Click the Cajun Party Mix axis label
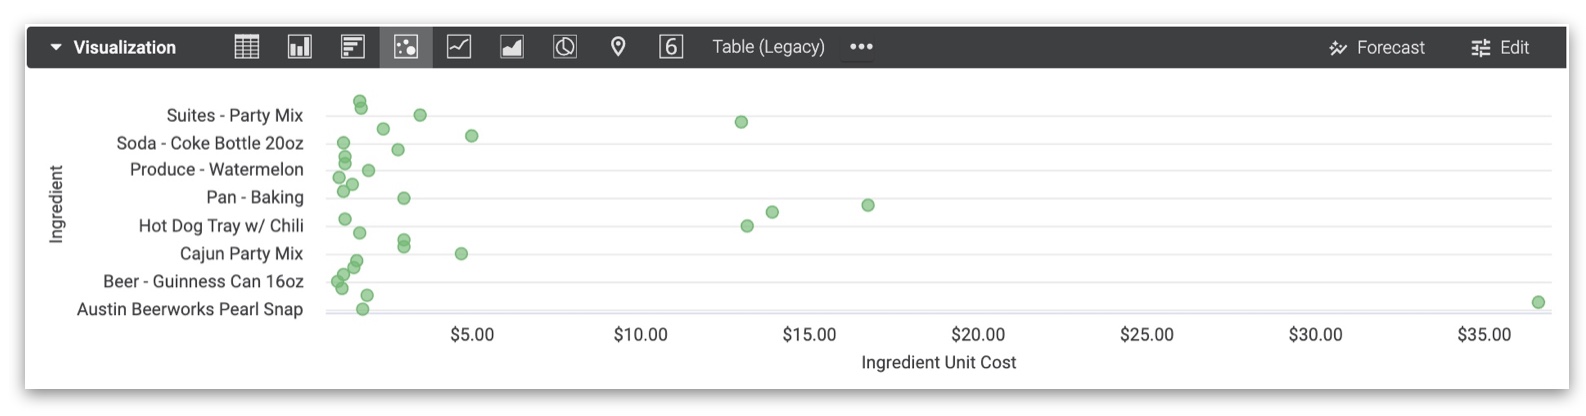This screenshot has height=416, width=1586. [x=241, y=254]
